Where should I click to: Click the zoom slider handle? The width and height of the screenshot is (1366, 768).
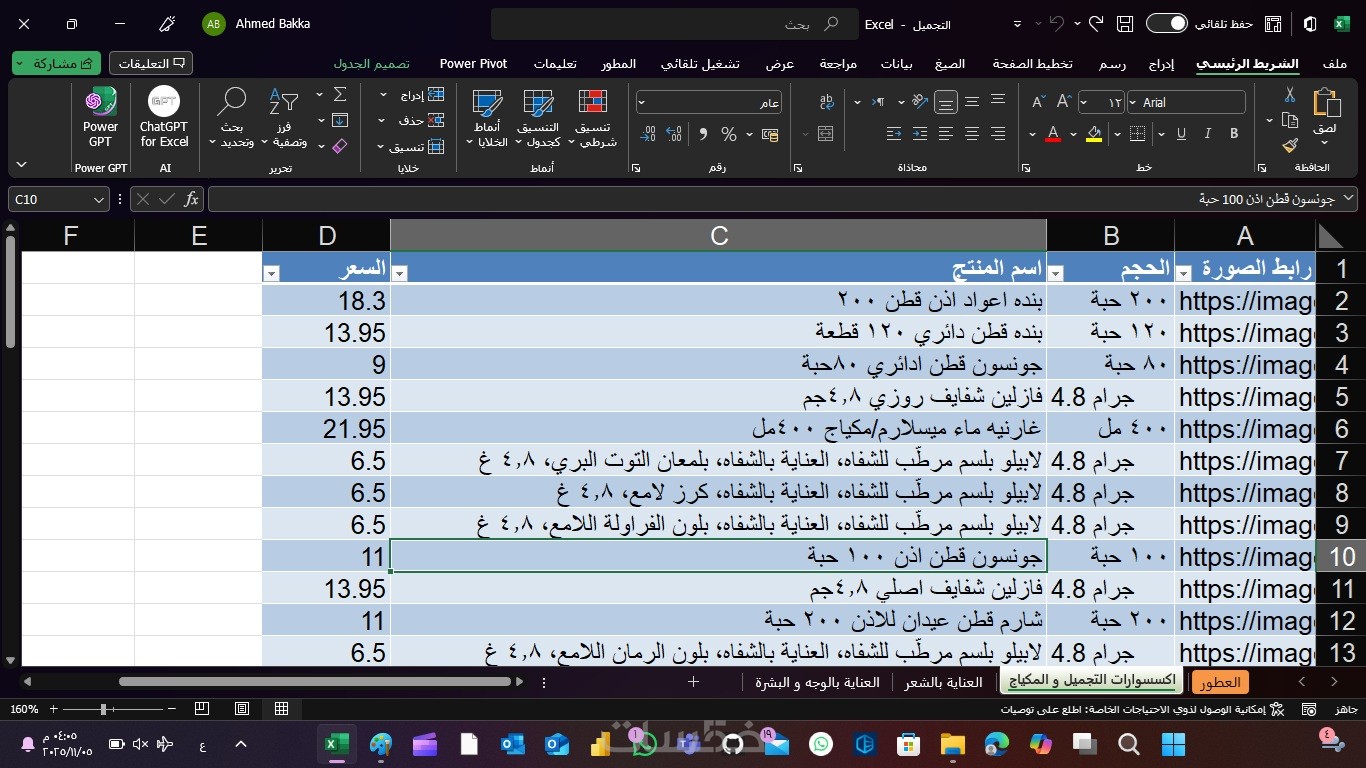tap(104, 709)
